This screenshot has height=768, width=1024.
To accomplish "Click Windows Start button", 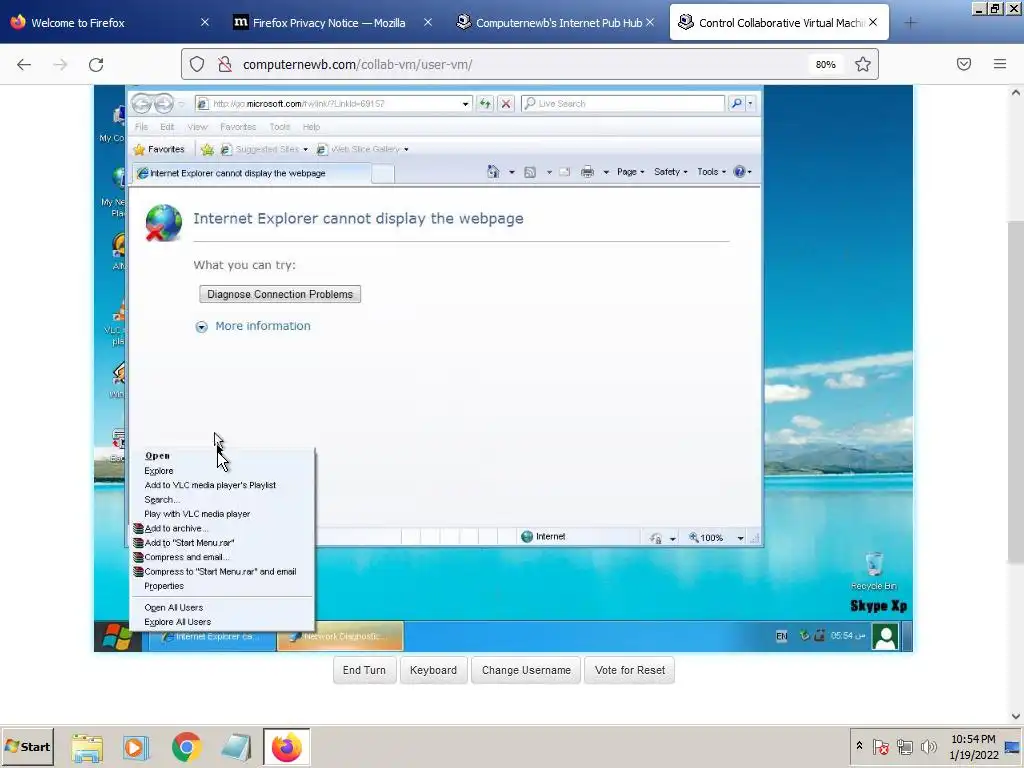I will coord(27,746).
